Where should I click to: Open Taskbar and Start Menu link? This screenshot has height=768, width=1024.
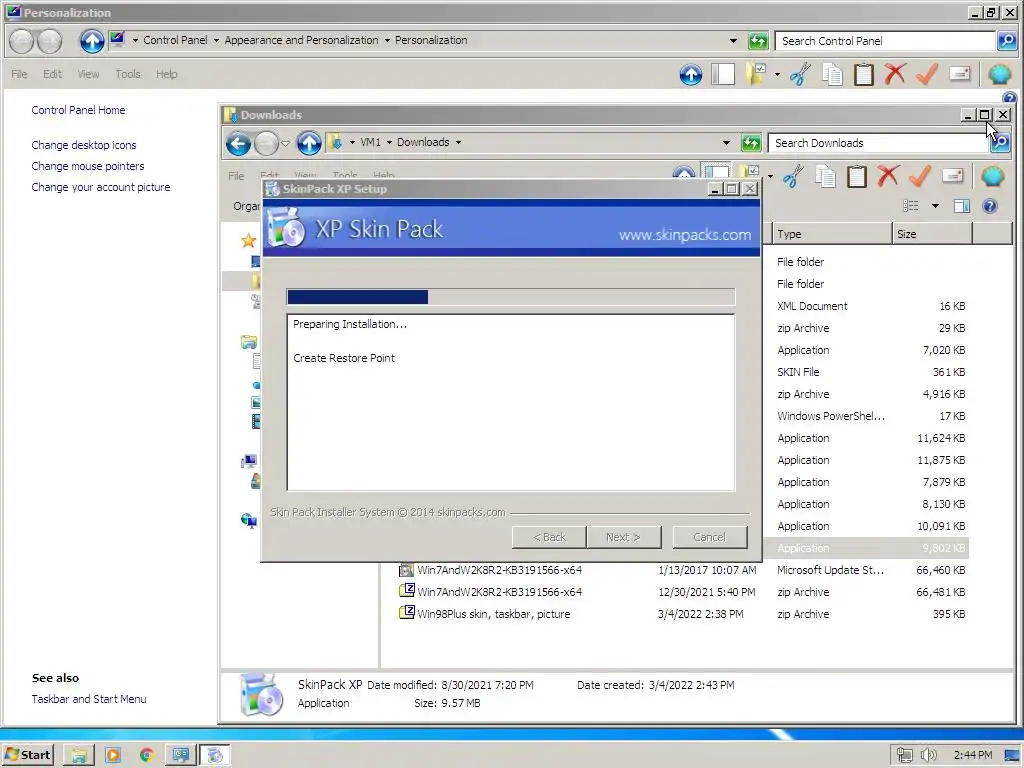click(x=89, y=699)
